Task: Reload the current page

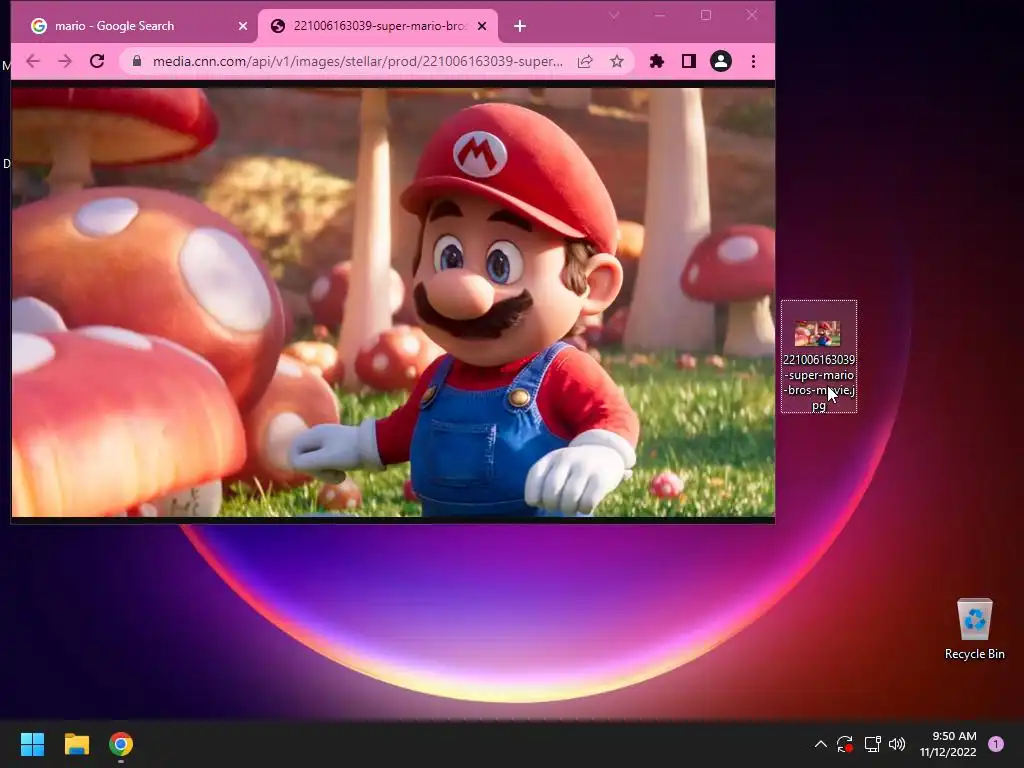Action: (x=97, y=61)
